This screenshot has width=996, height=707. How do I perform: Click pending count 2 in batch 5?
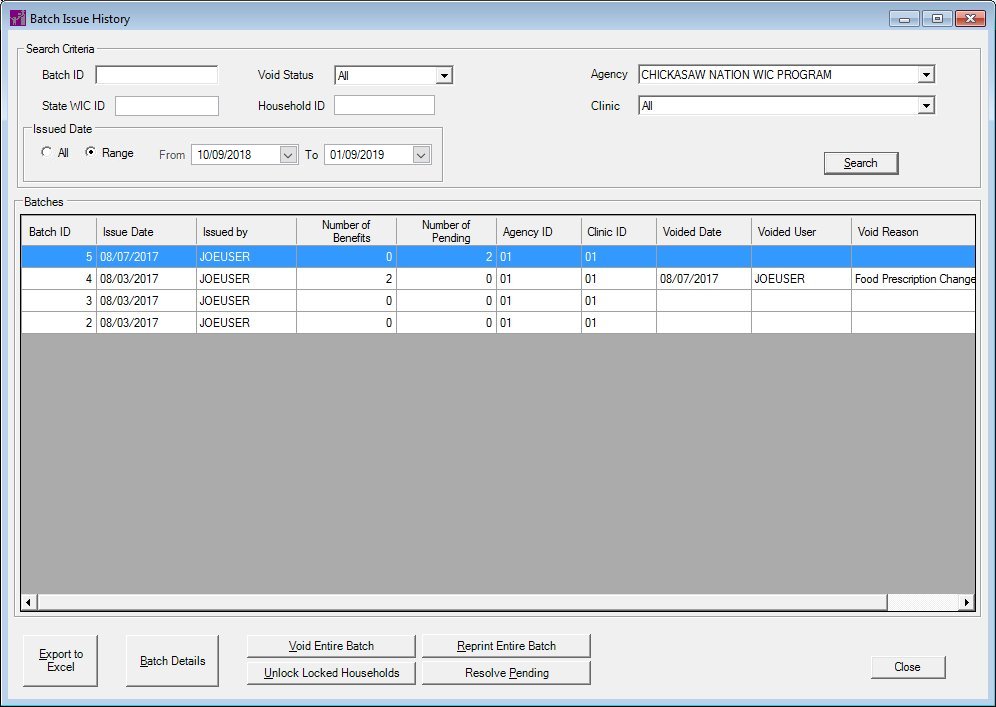[x=447, y=257]
